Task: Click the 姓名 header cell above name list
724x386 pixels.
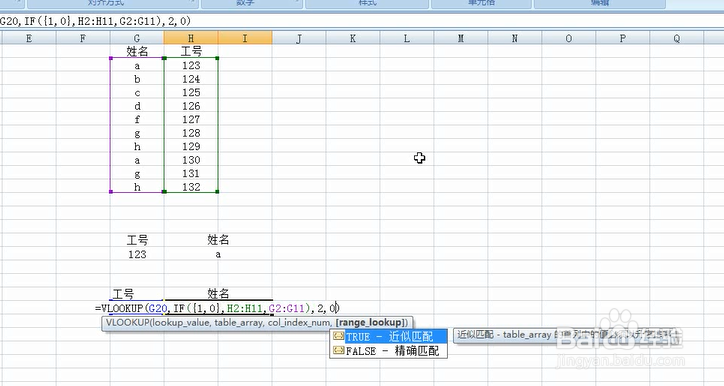Action: (137, 51)
